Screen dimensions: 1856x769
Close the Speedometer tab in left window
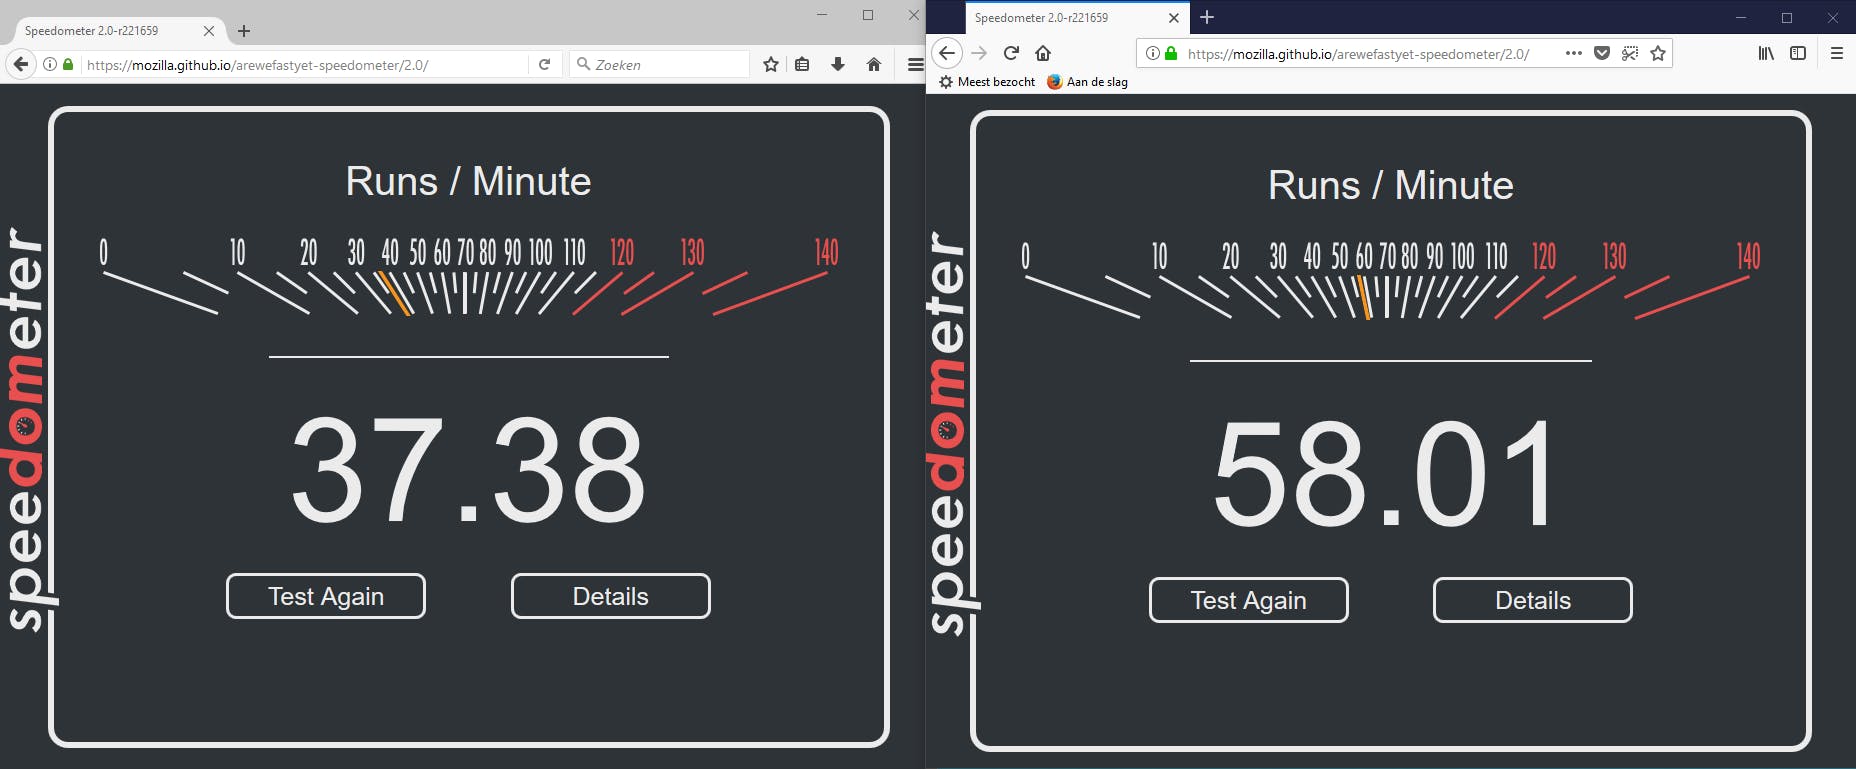pyautogui.click(x=209, y=31)
